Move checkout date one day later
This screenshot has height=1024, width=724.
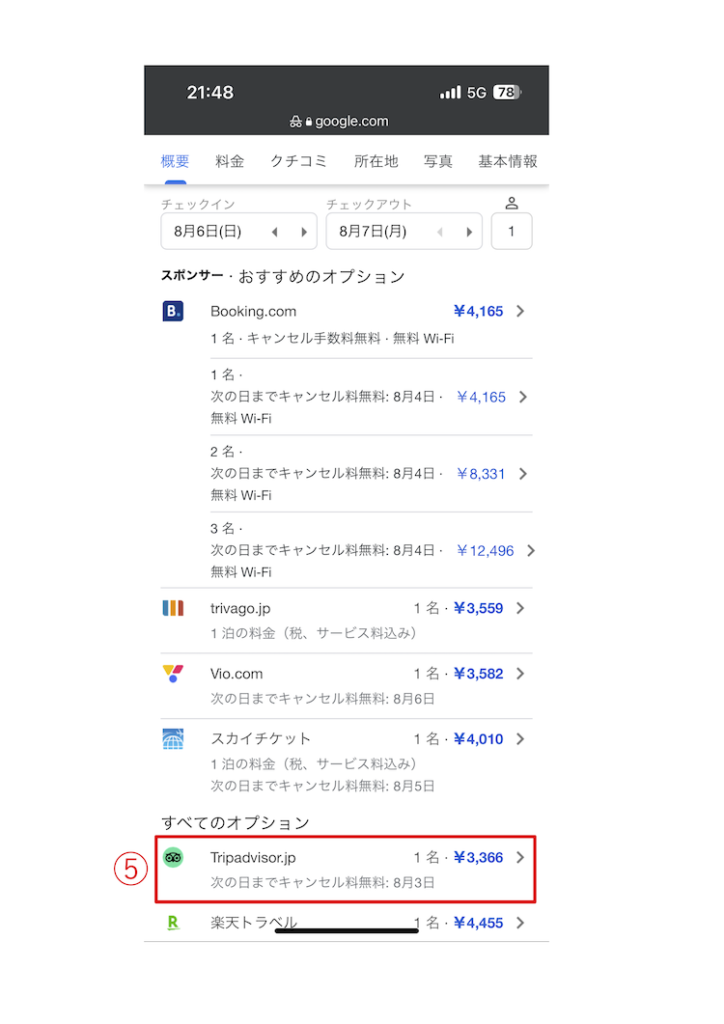click(x=469, y=232)
